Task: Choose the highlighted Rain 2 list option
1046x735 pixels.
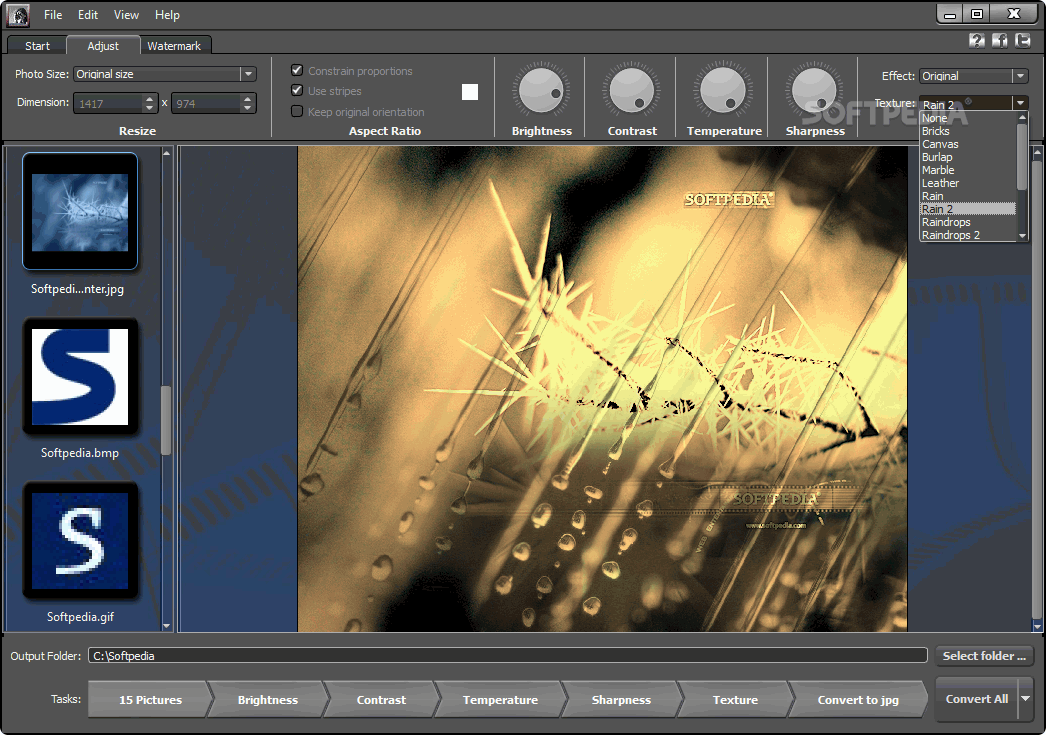Action: 968,209
